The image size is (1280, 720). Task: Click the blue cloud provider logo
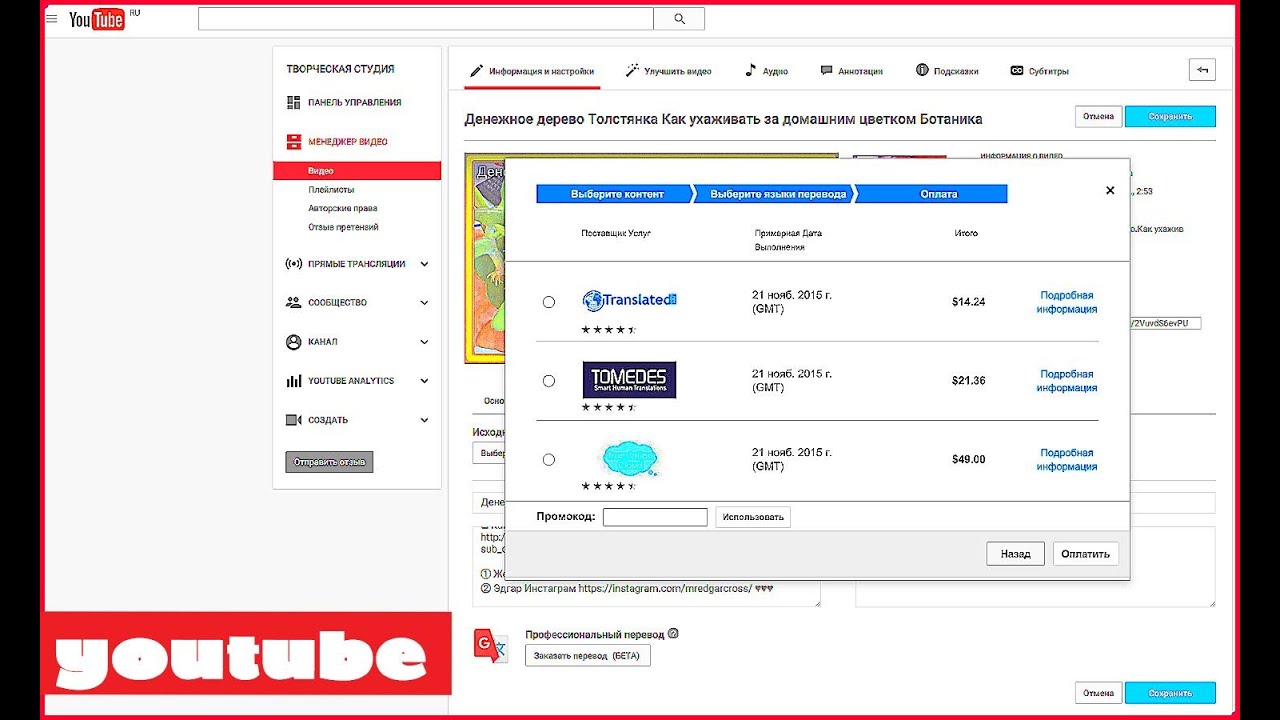pos(630,459)
